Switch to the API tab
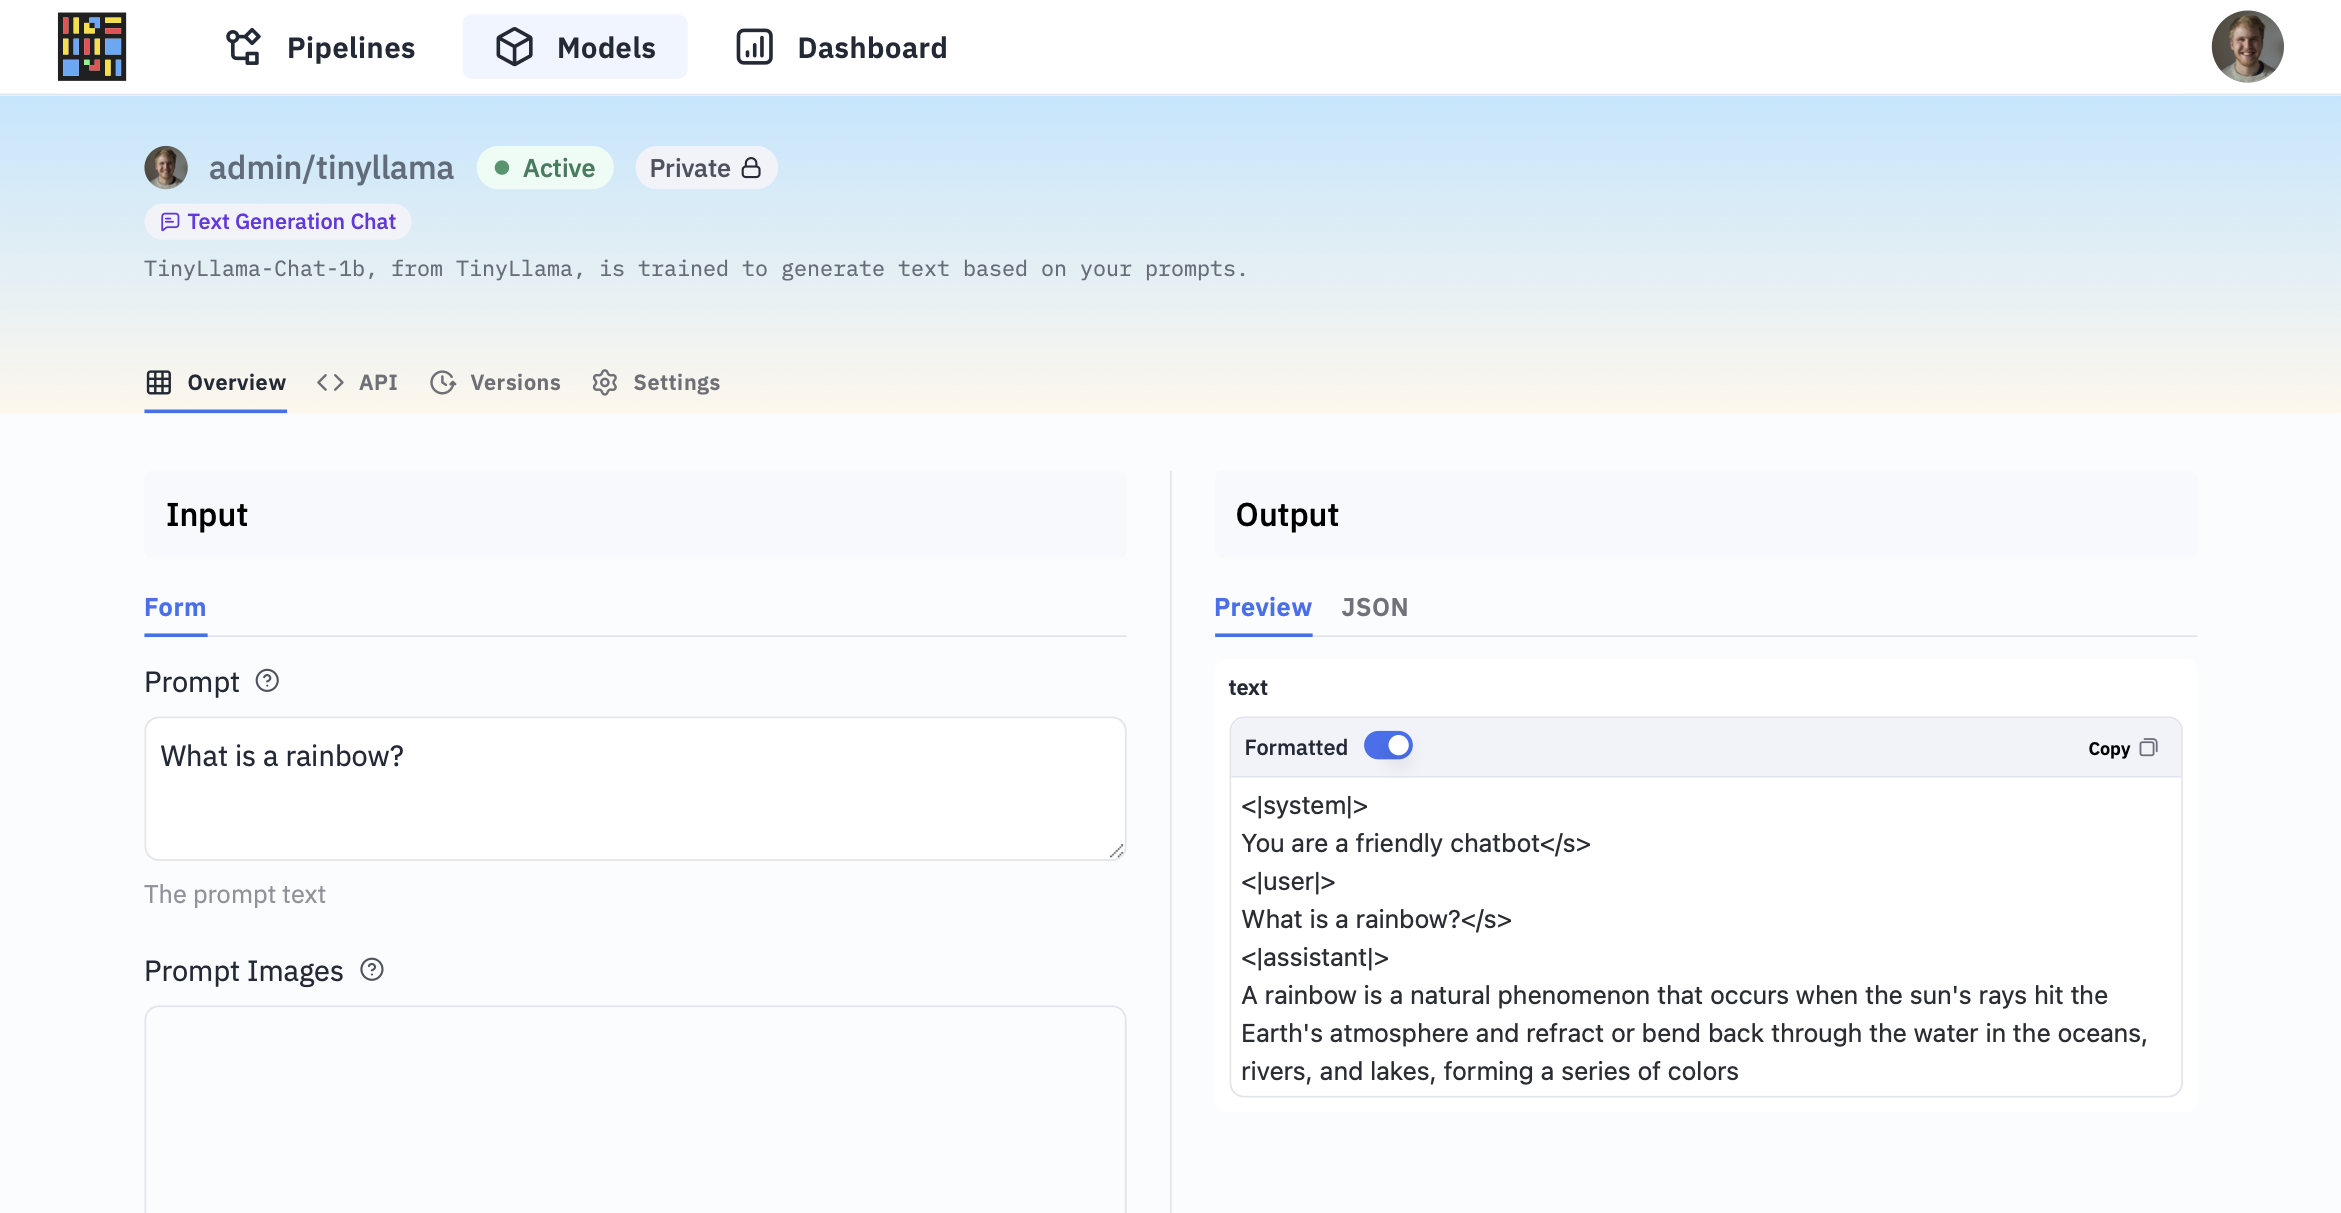Viewport: 2341px width, 1213px height. tap(358, 383)
